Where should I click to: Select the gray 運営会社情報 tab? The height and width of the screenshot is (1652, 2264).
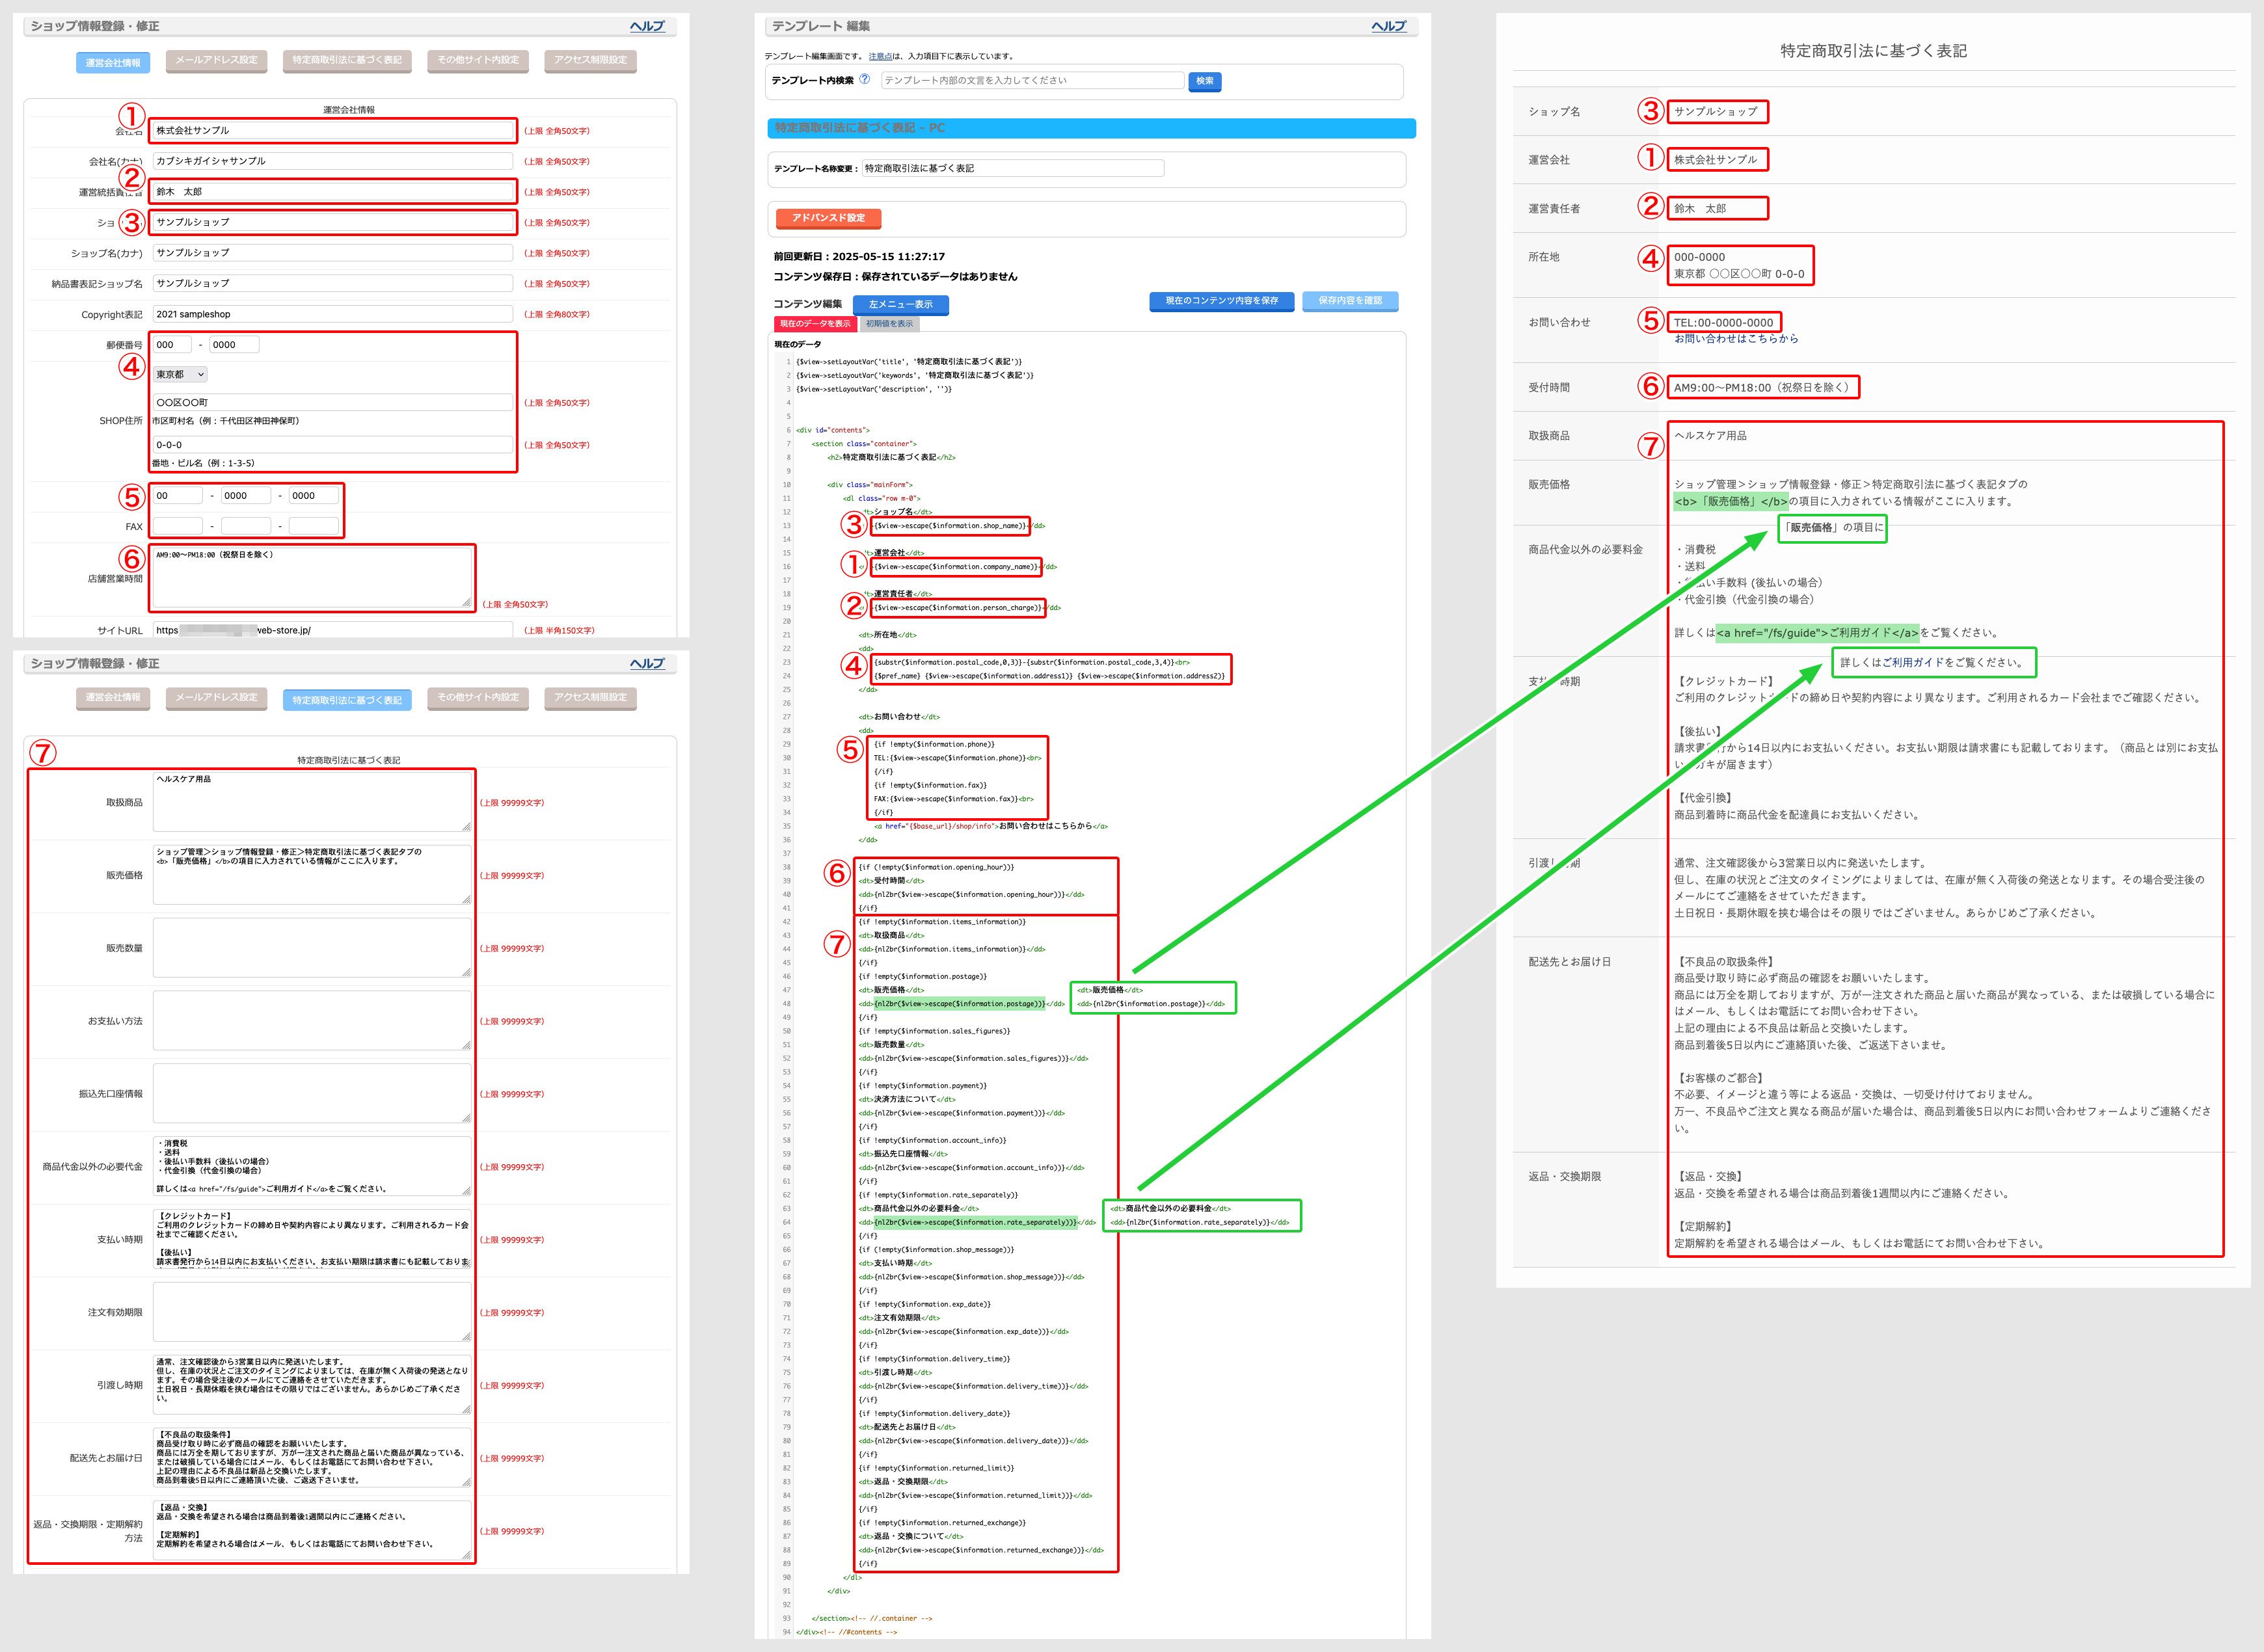pyautogui.click(x=113, y=697)
